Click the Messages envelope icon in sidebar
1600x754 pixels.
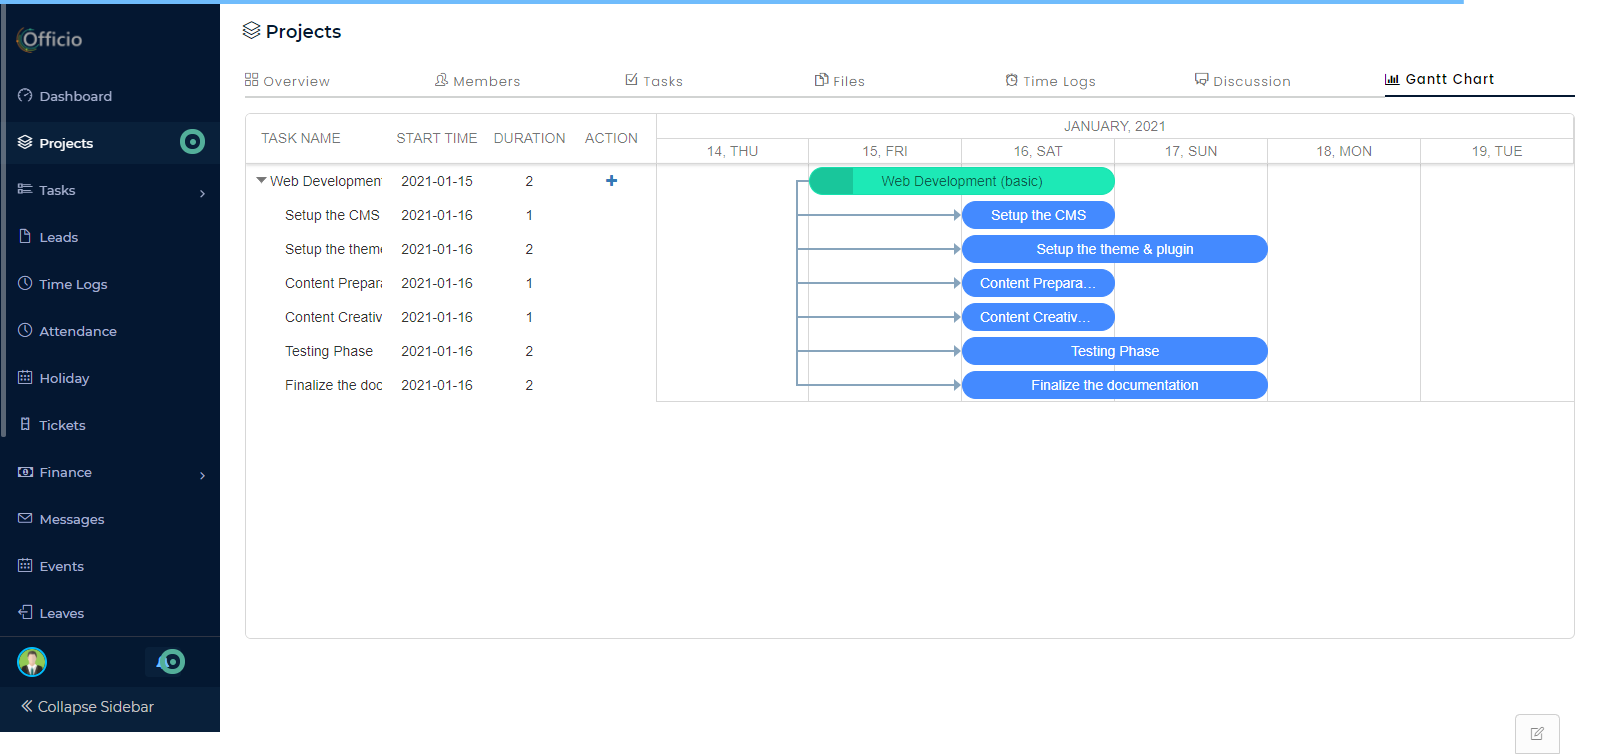coord(25,518)
